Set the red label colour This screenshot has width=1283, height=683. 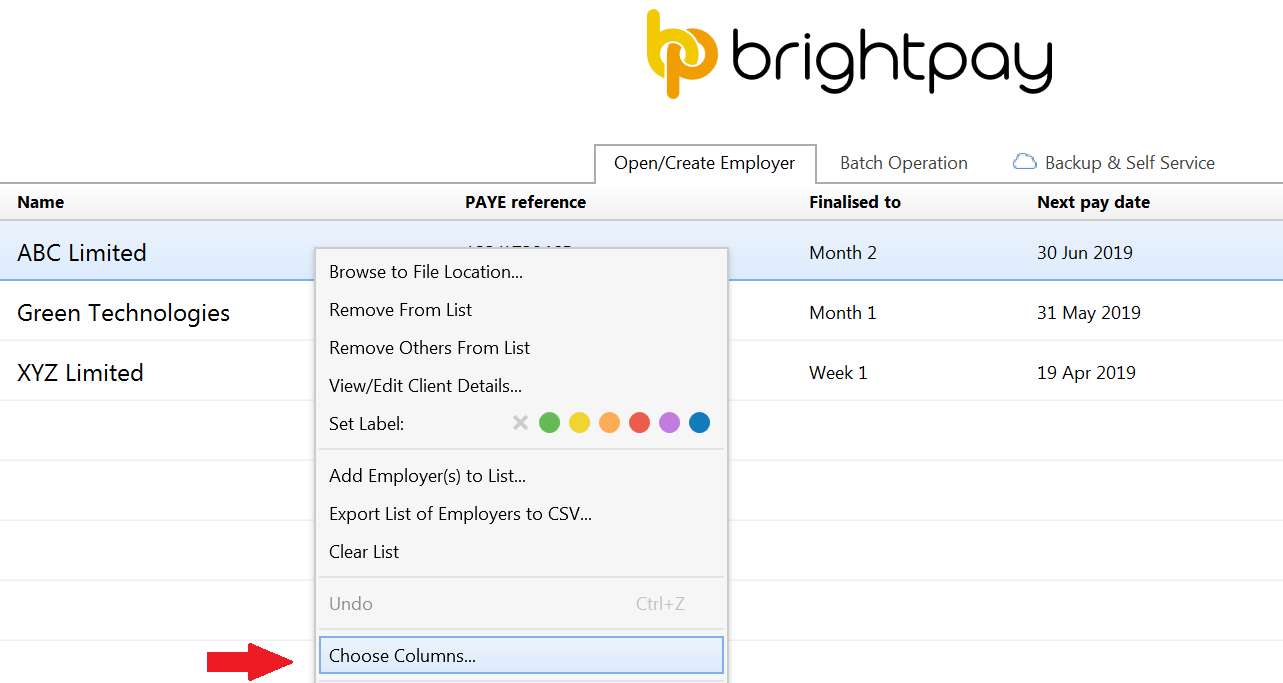pos(639,423)
